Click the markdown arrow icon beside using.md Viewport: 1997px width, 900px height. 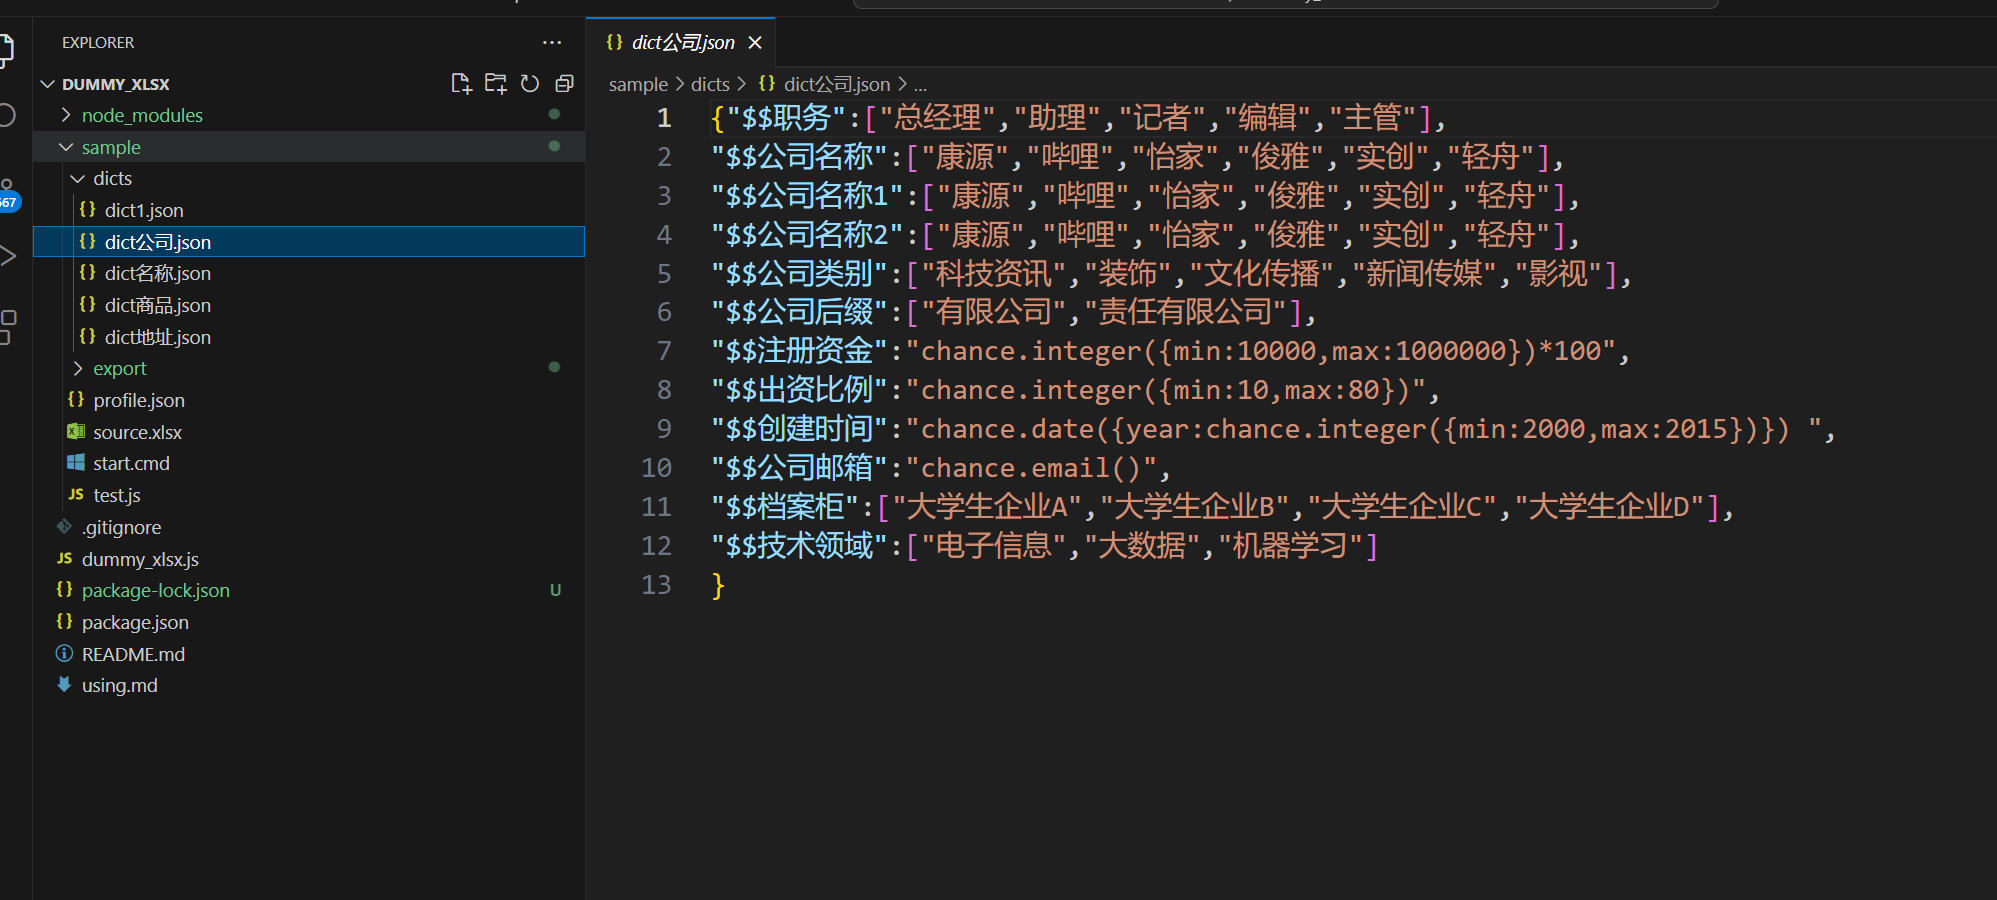click(x=64, y=684)
